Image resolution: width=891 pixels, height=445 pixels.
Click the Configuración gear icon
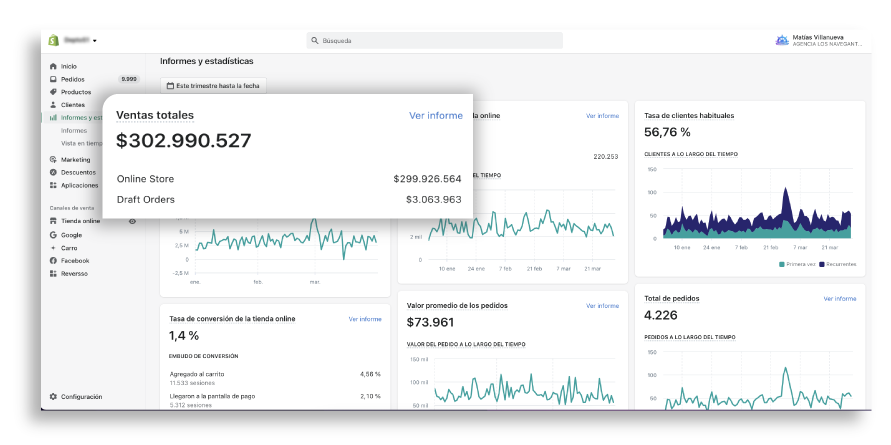tap(53, 397)
